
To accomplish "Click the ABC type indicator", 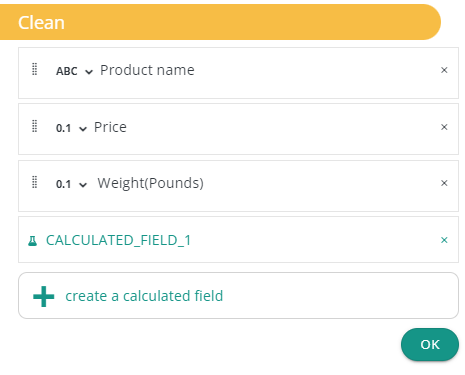I will point(67,71).
